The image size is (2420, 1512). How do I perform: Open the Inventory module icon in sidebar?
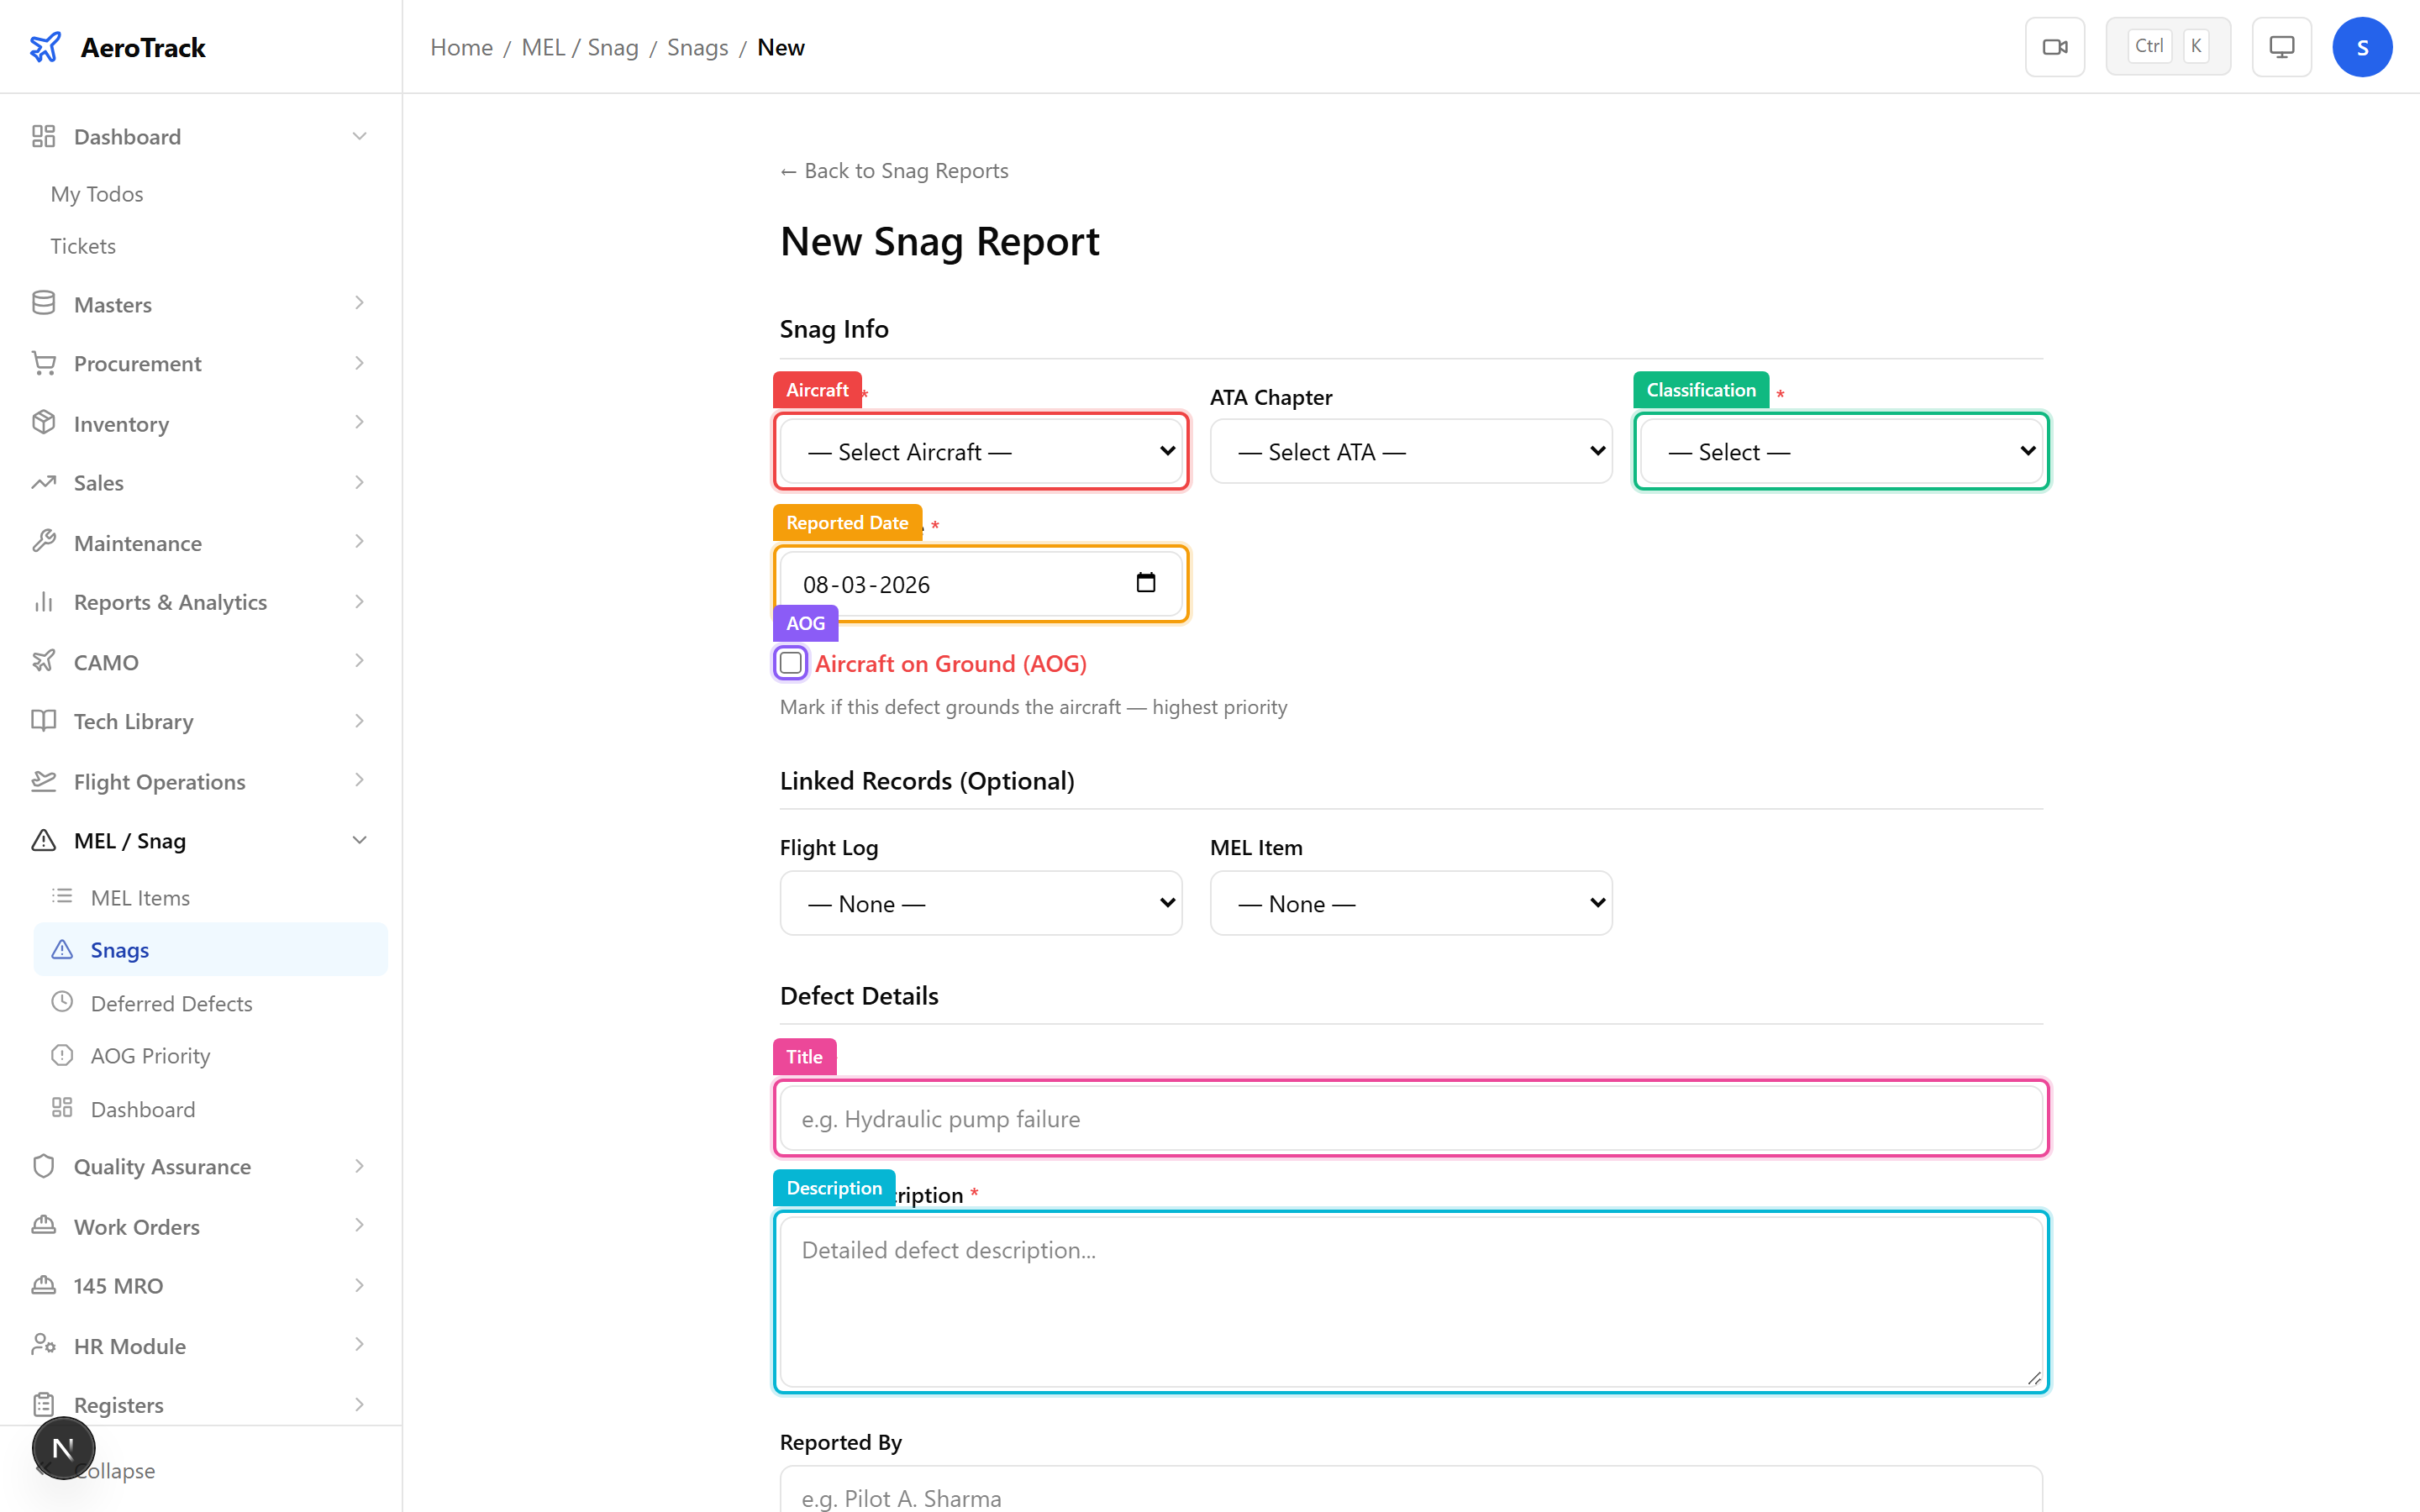pos(44,422)
